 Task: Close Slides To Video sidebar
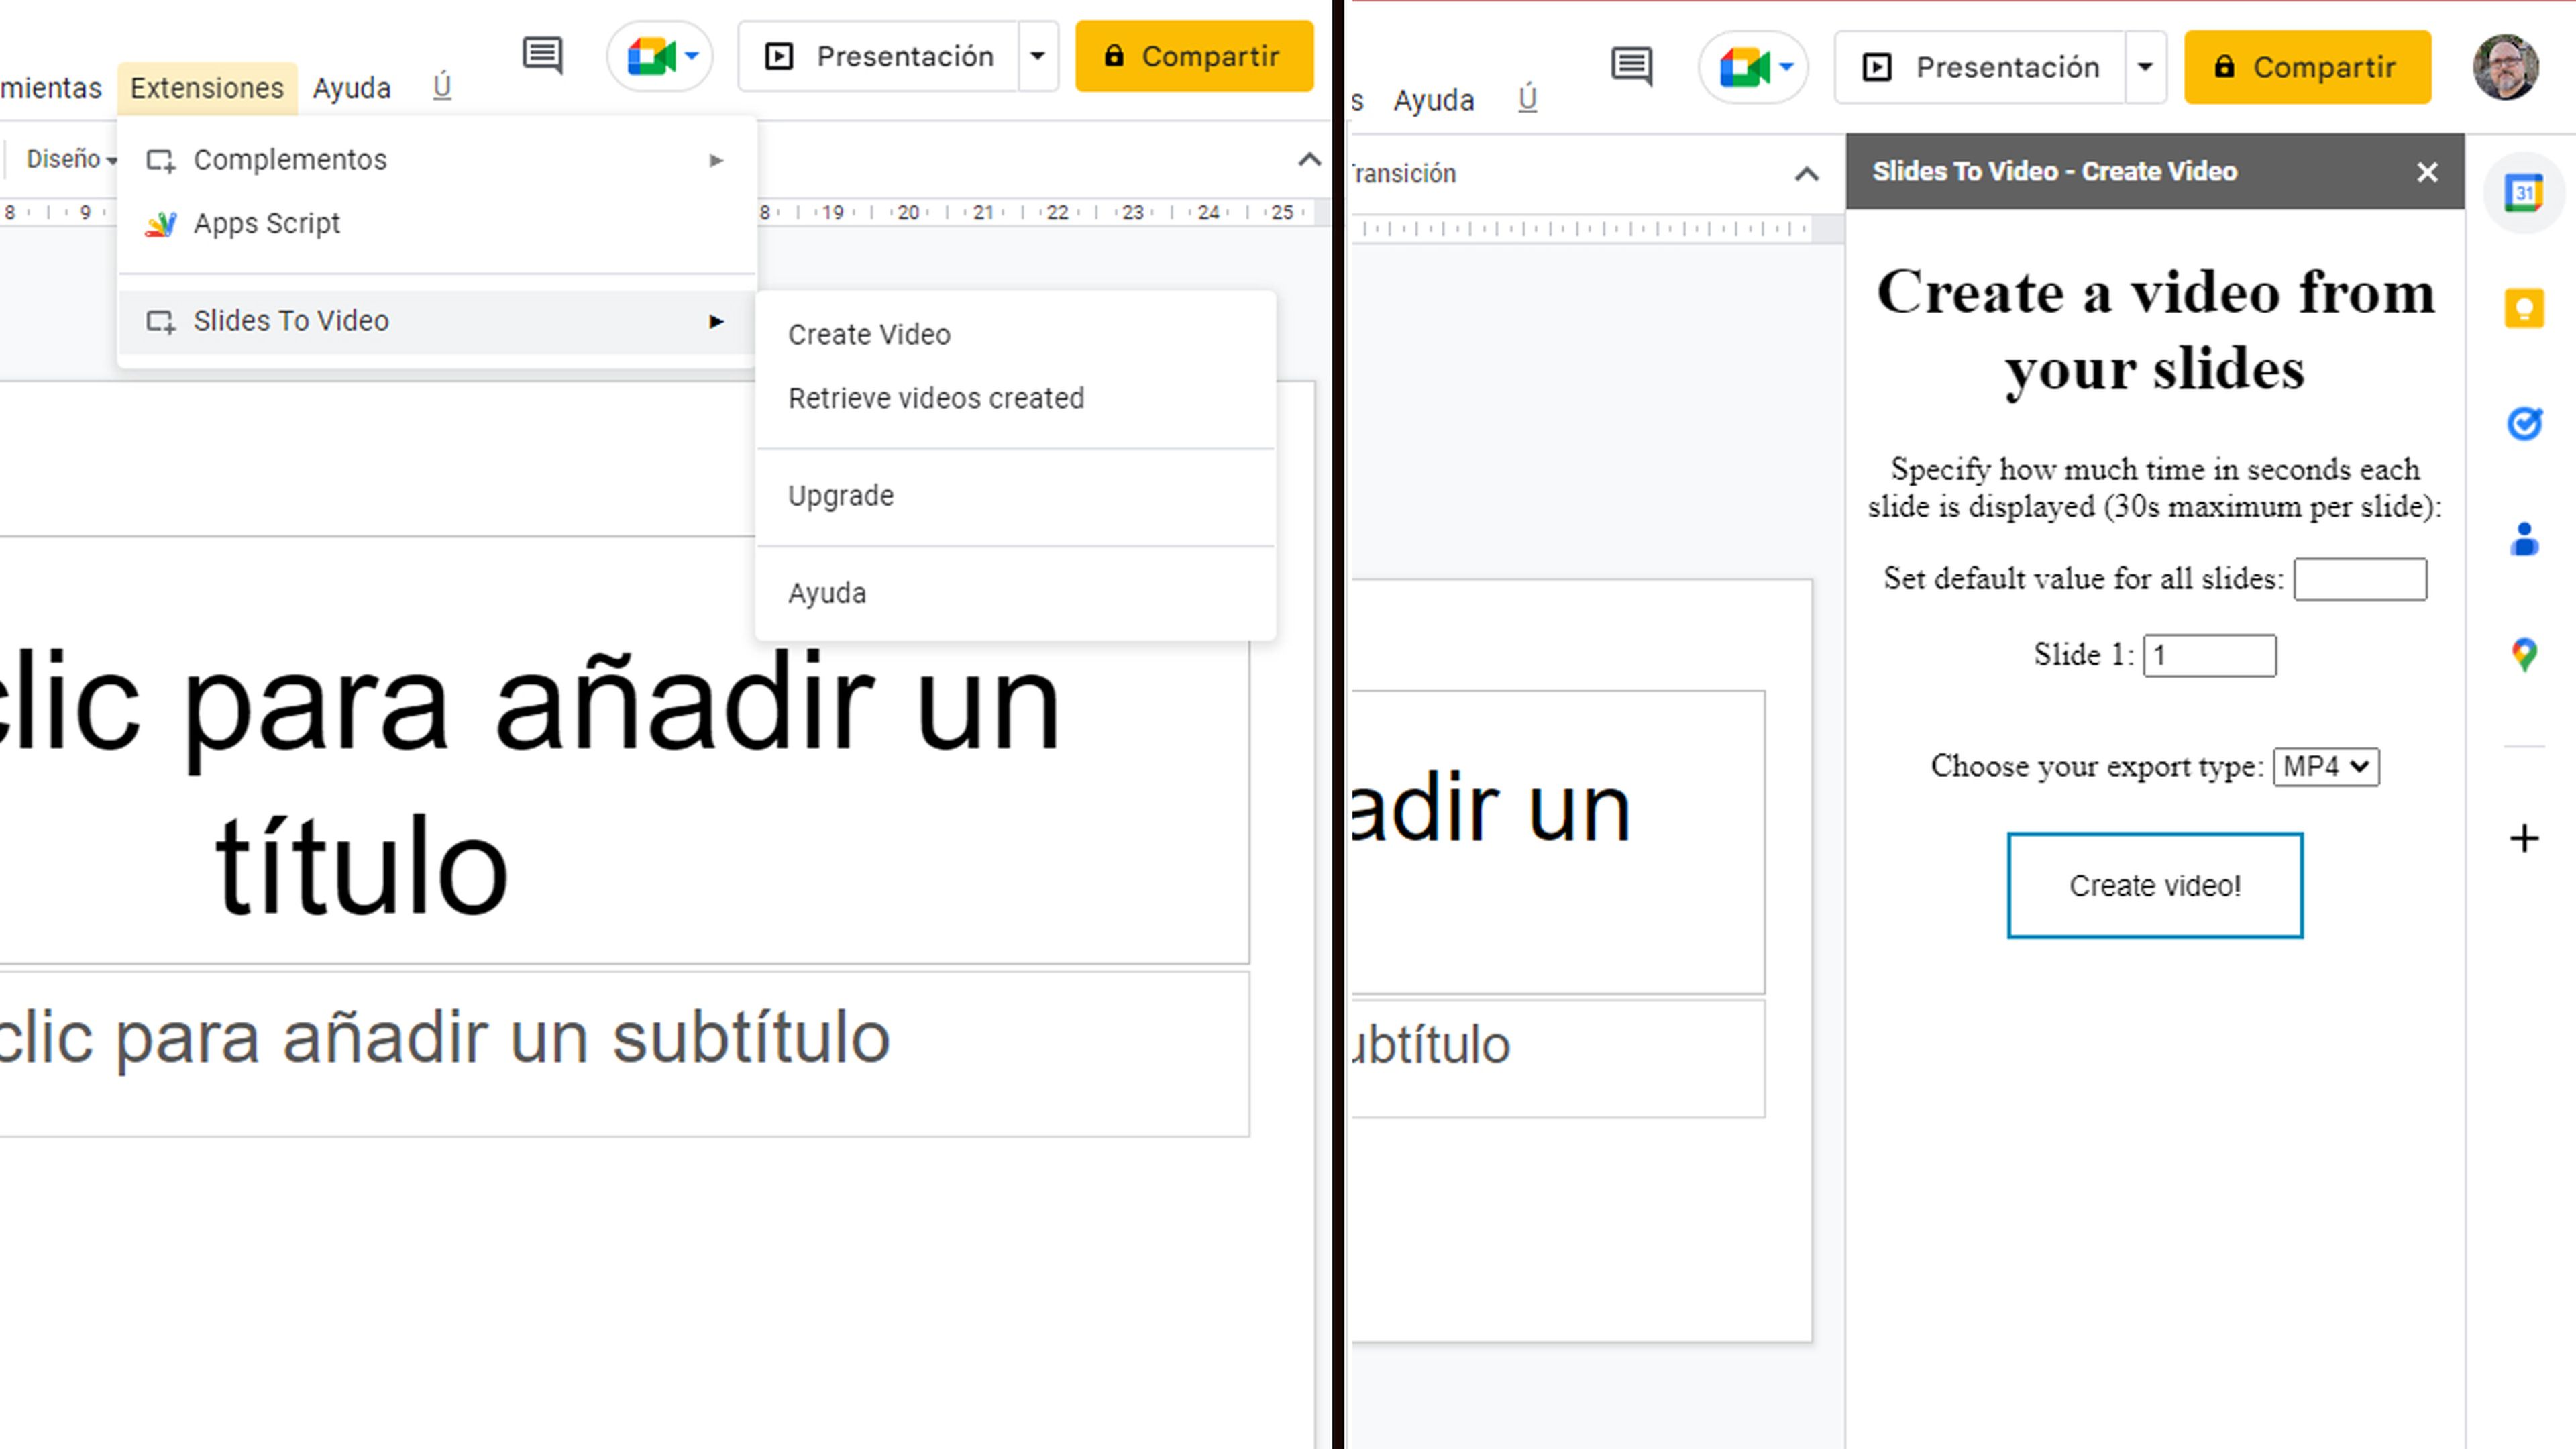2427,172
